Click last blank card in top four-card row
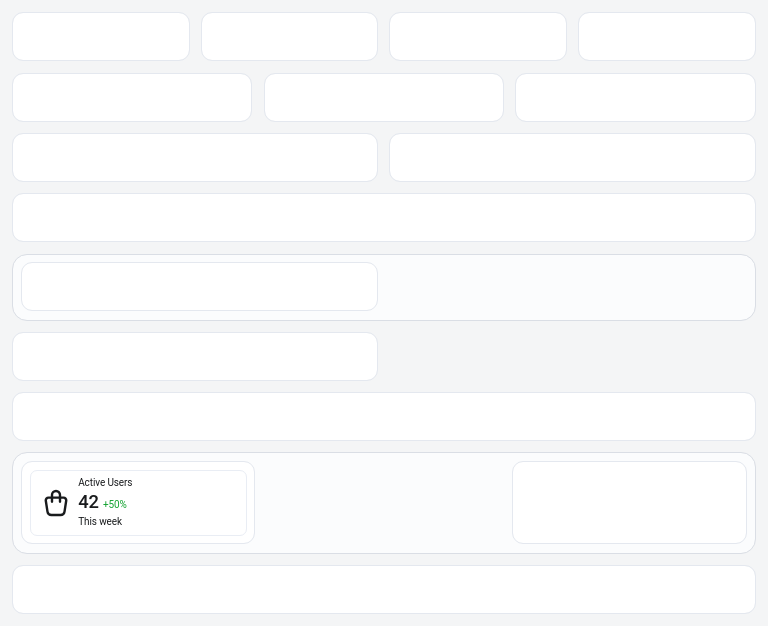The image size is (768, 626). pos(667,37)
